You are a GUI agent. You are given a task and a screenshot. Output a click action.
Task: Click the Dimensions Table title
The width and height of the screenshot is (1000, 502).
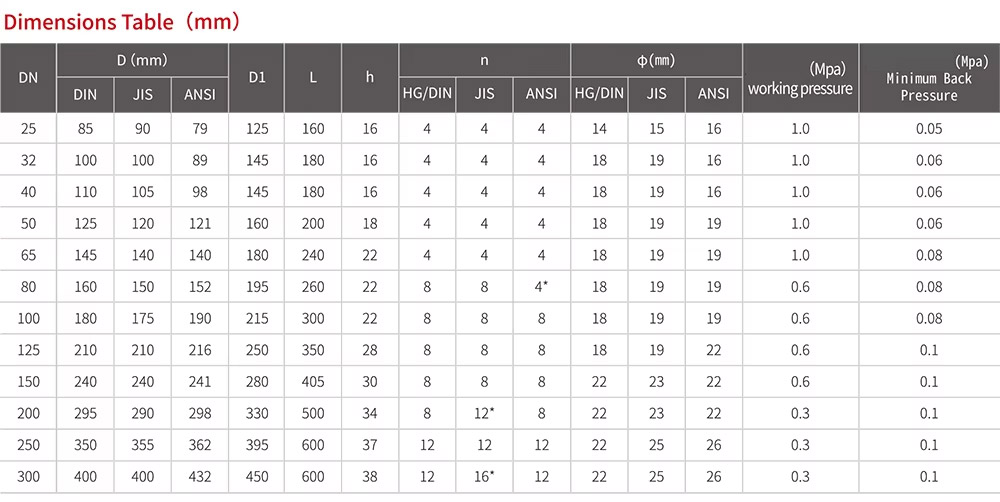click(122, 20)
